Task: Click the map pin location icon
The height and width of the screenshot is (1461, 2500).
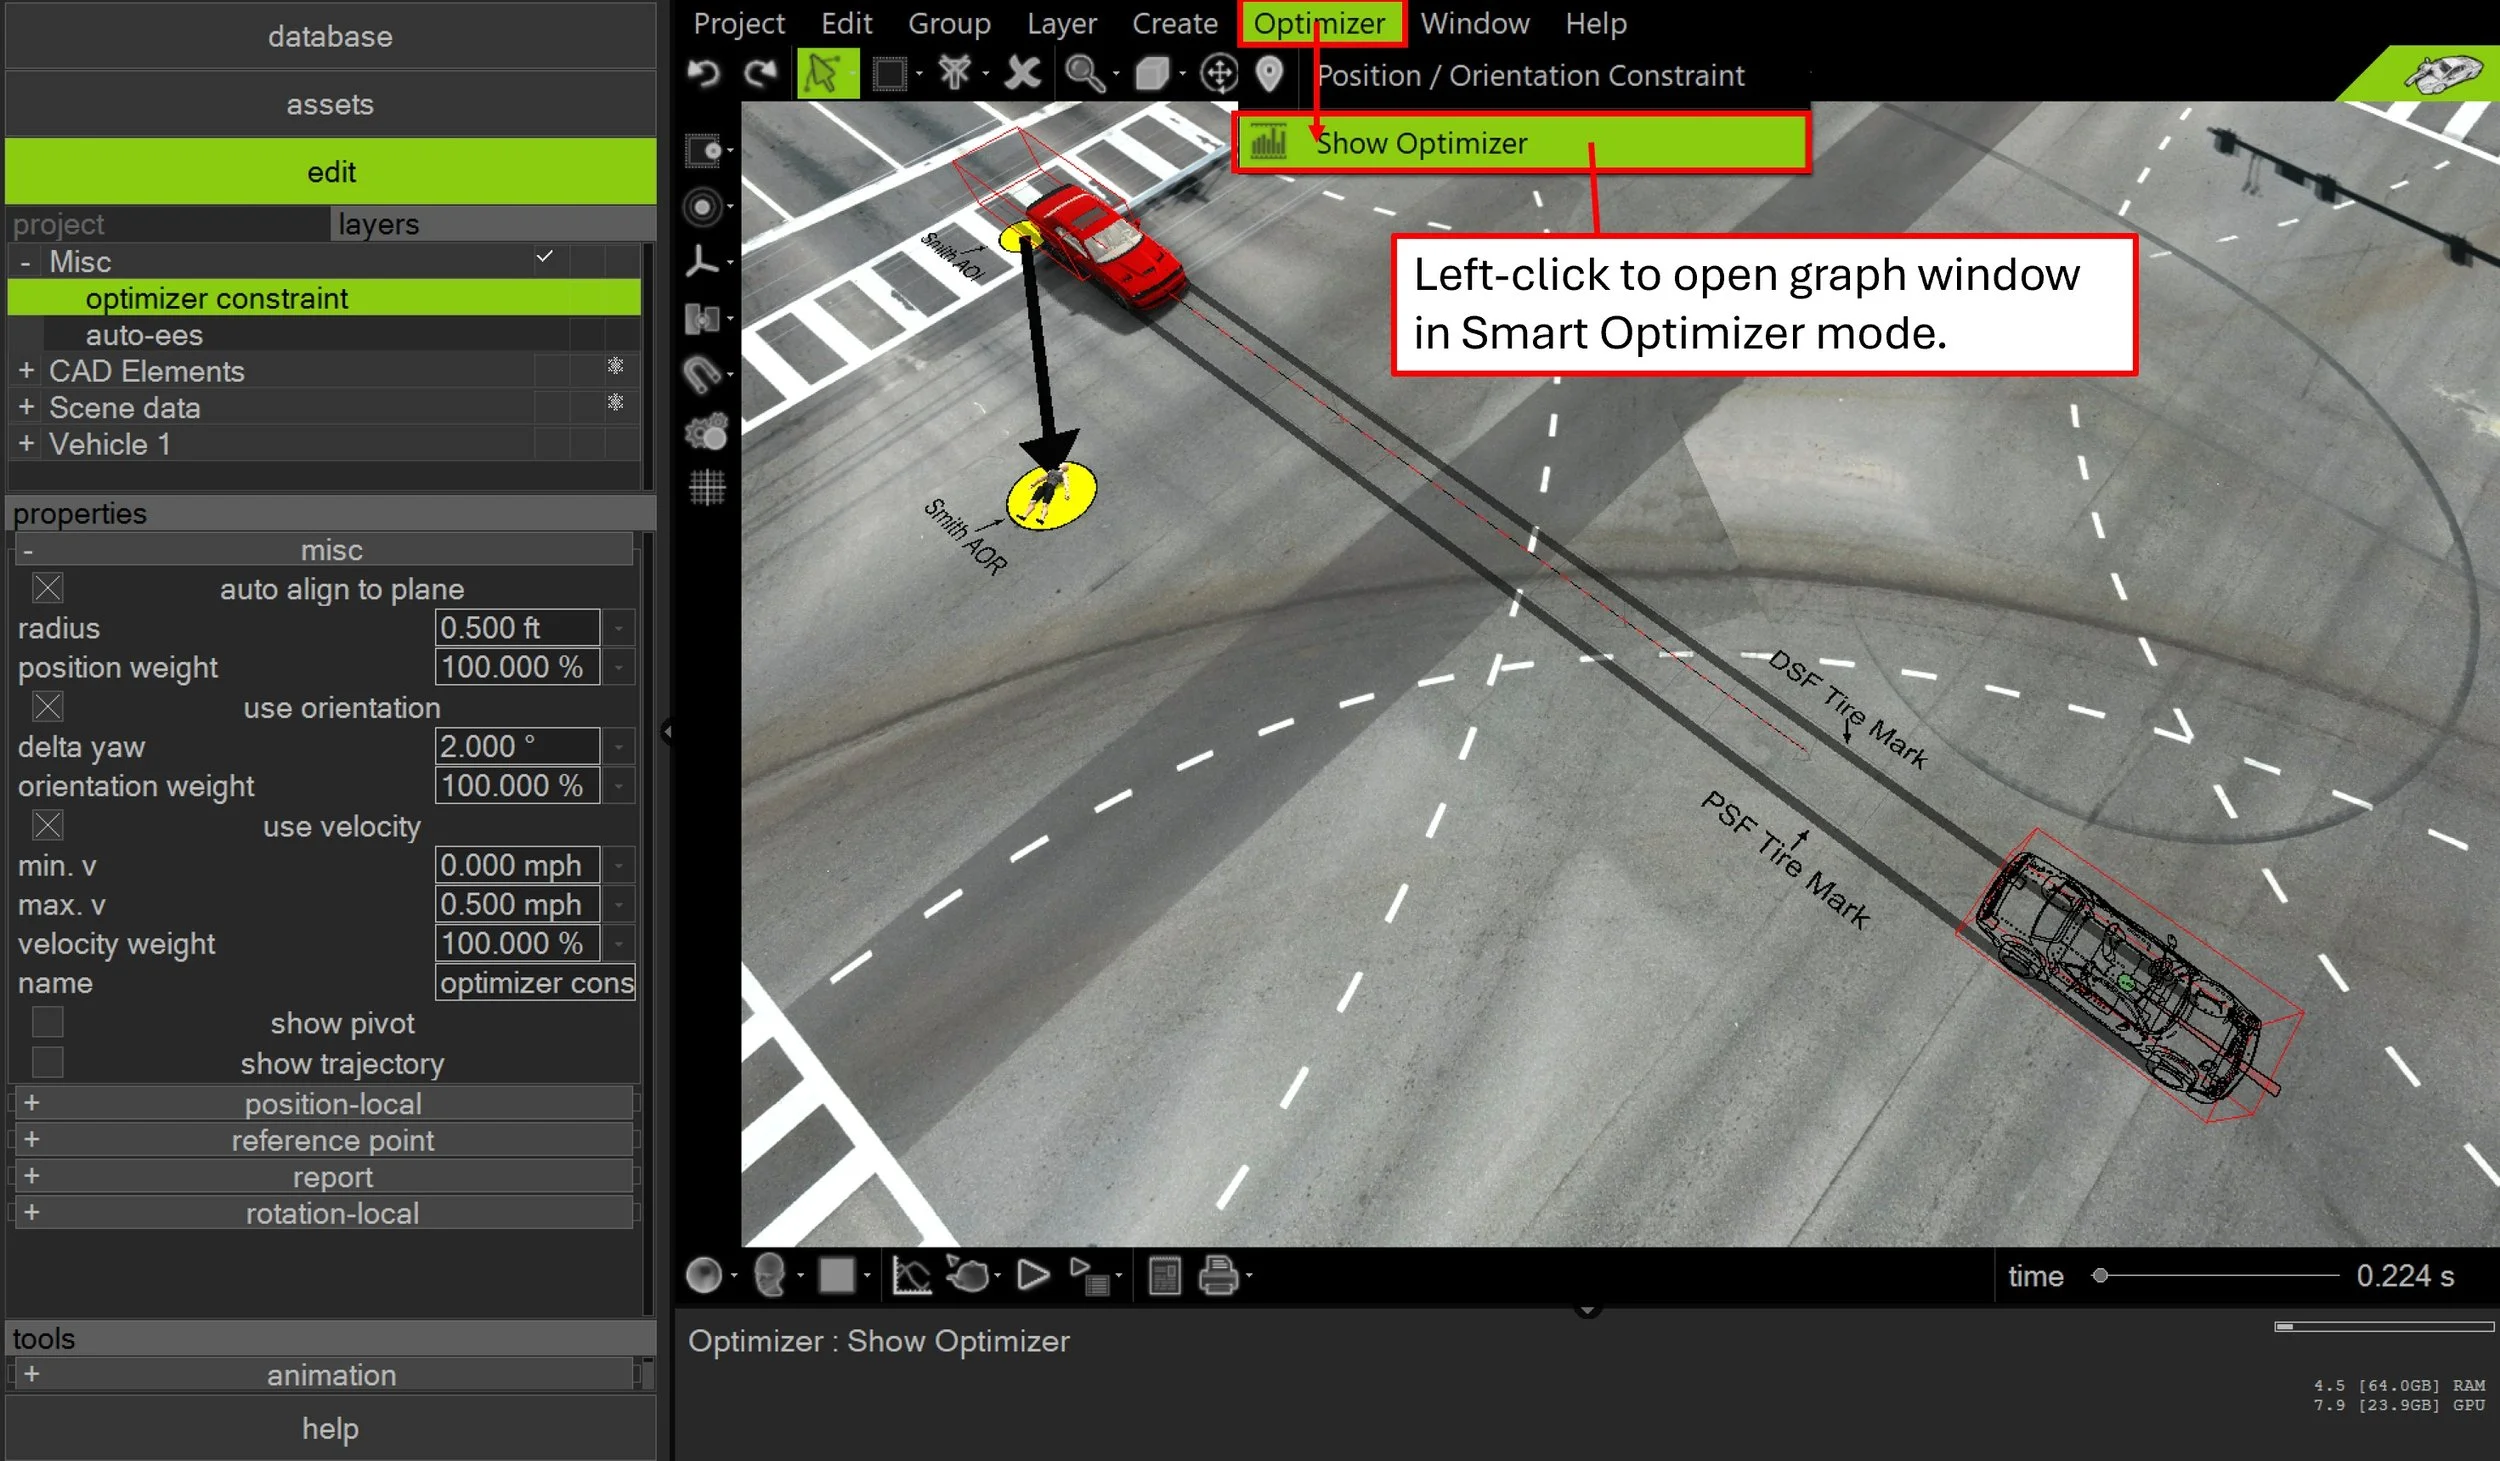Action: point(1269,73)
